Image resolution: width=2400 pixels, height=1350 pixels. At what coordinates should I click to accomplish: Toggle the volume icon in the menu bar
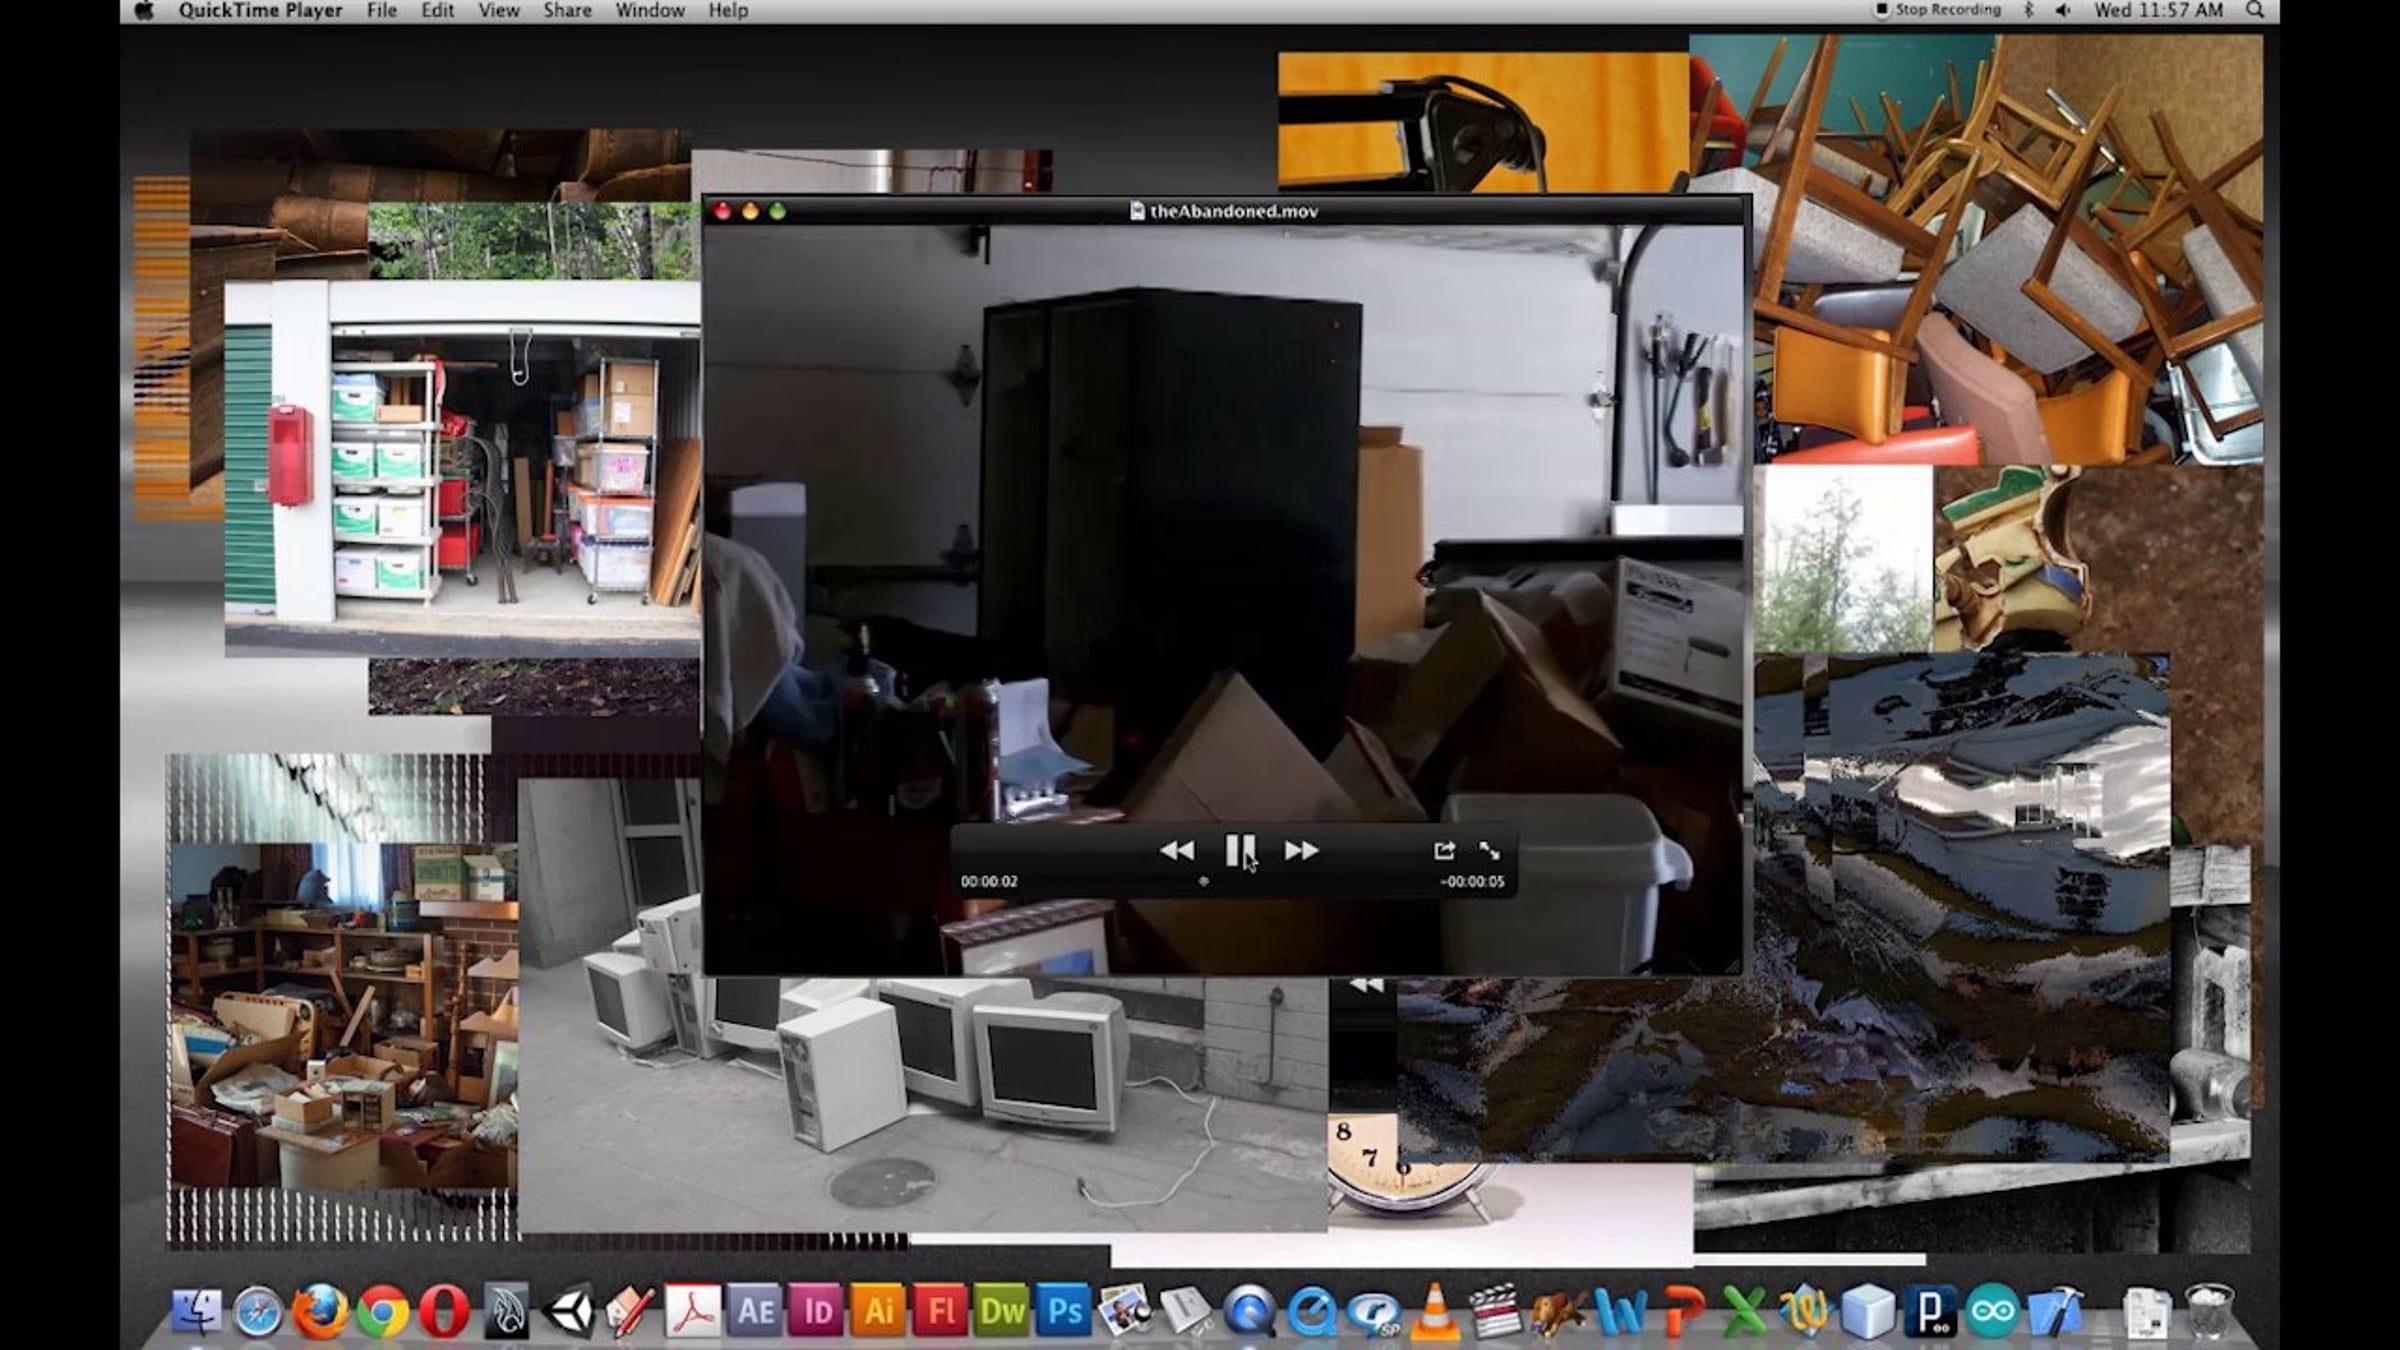2062,11
